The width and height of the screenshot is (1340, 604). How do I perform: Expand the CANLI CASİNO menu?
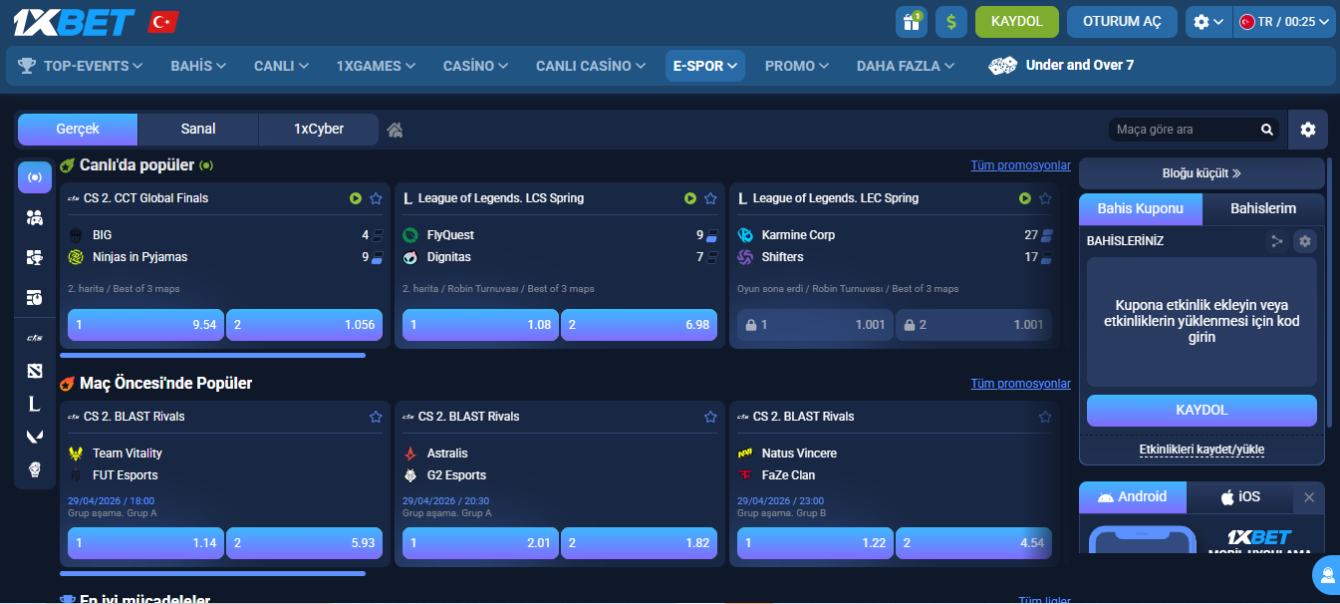[x=590, y=66]
